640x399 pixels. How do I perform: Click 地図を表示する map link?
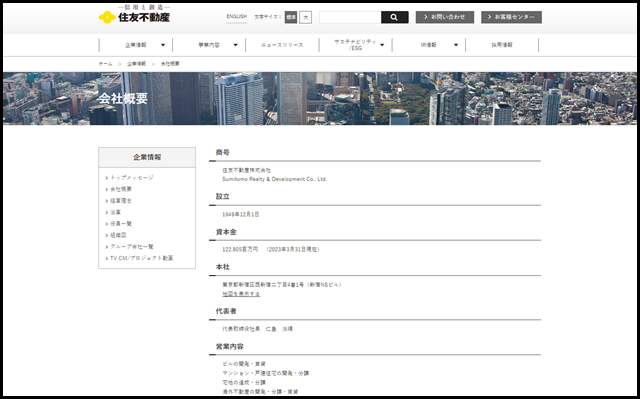[x=241, y=294]
